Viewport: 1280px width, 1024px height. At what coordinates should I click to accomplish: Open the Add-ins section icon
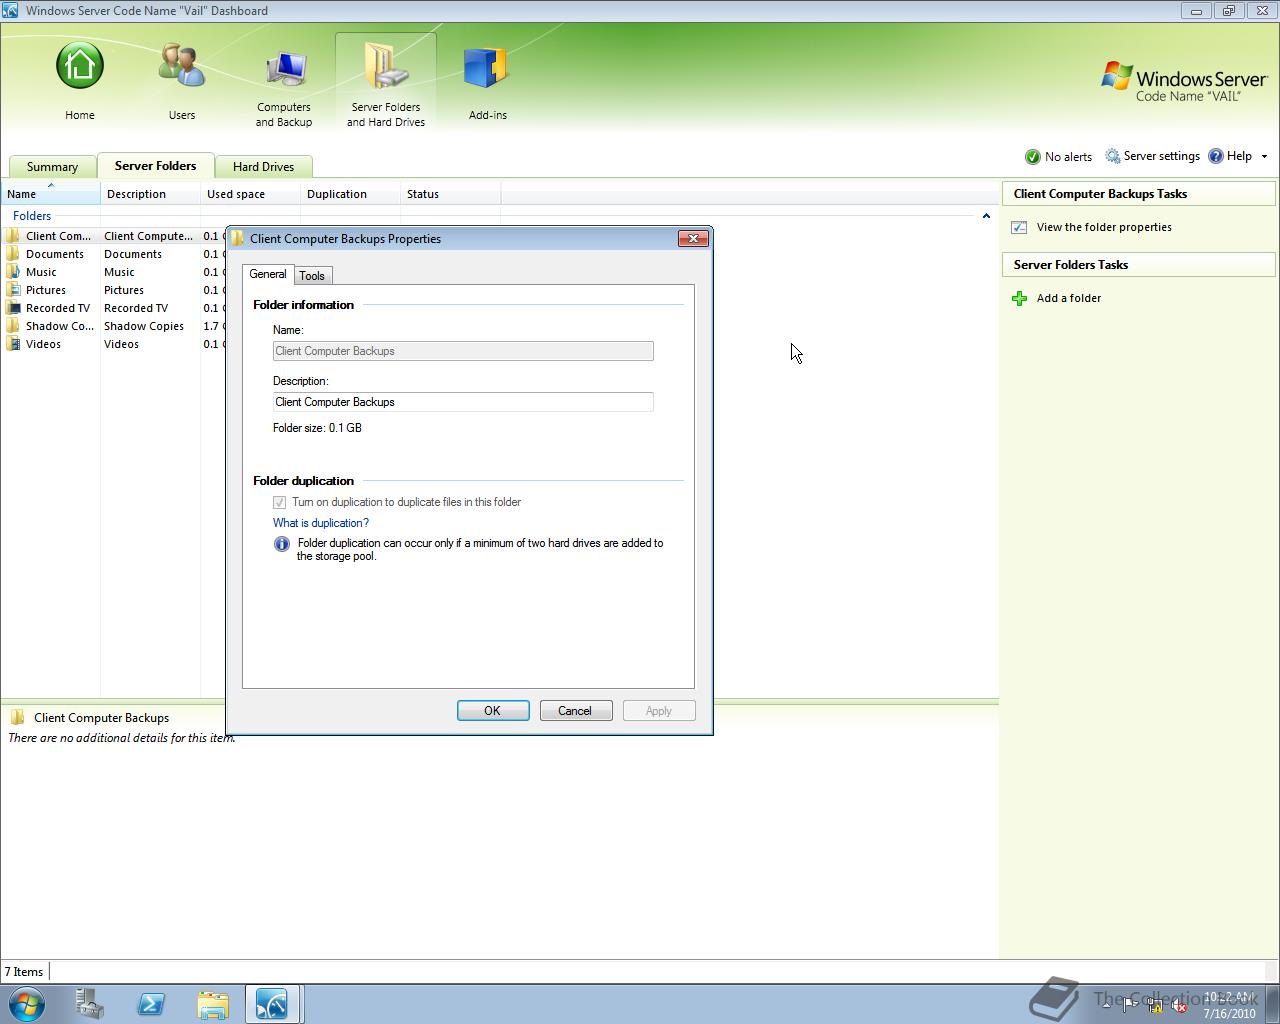488,68
